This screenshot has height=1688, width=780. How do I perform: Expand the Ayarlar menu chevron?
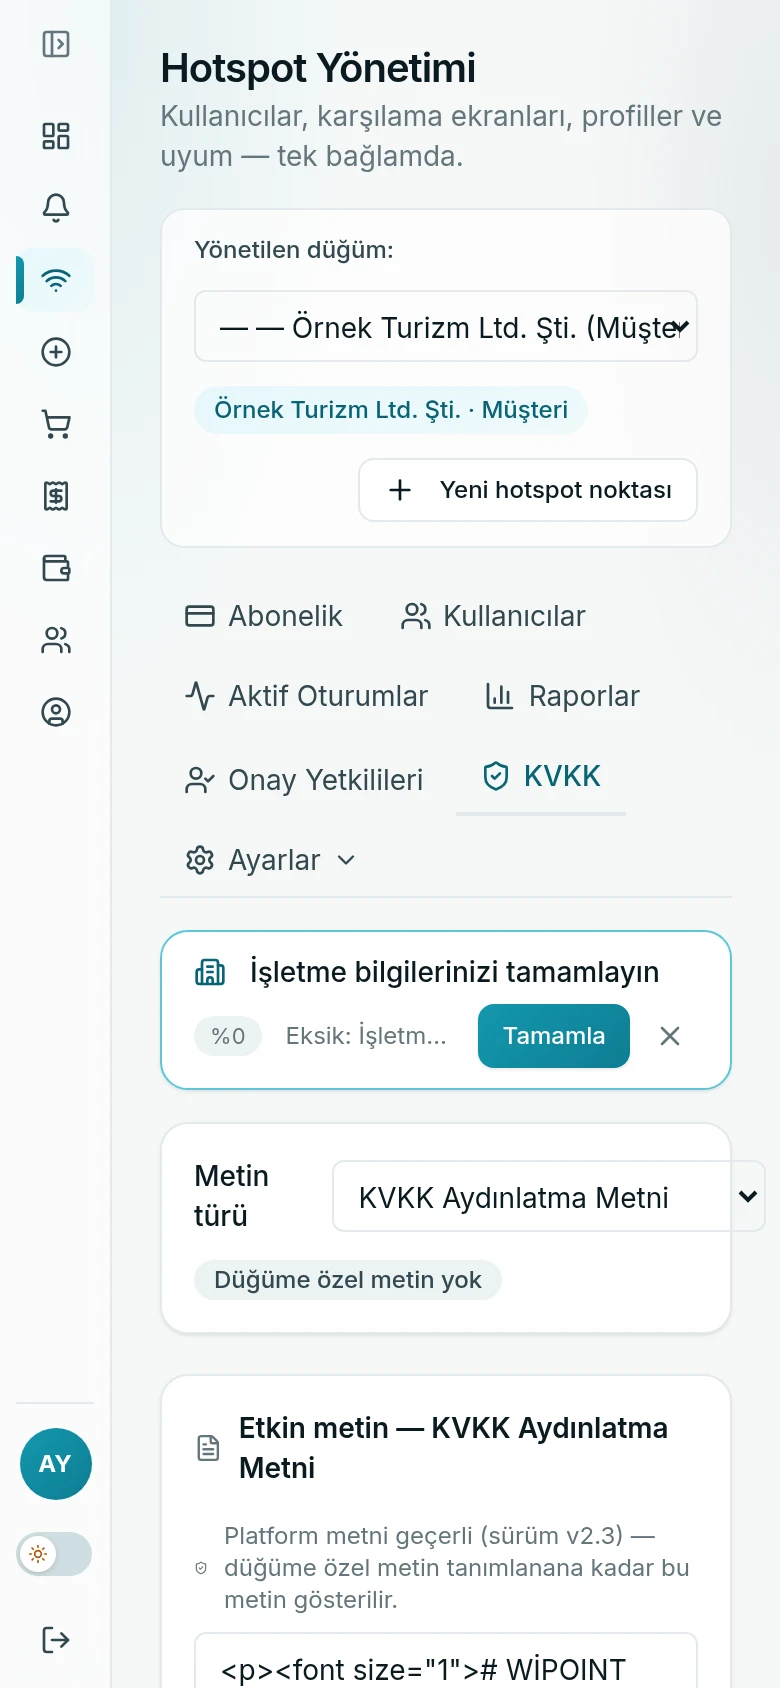[x=346, y=860]
